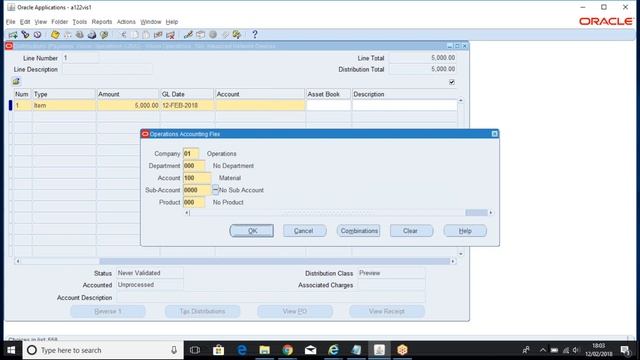Click the distributions grid scroll-up arrow

(461, 100)
